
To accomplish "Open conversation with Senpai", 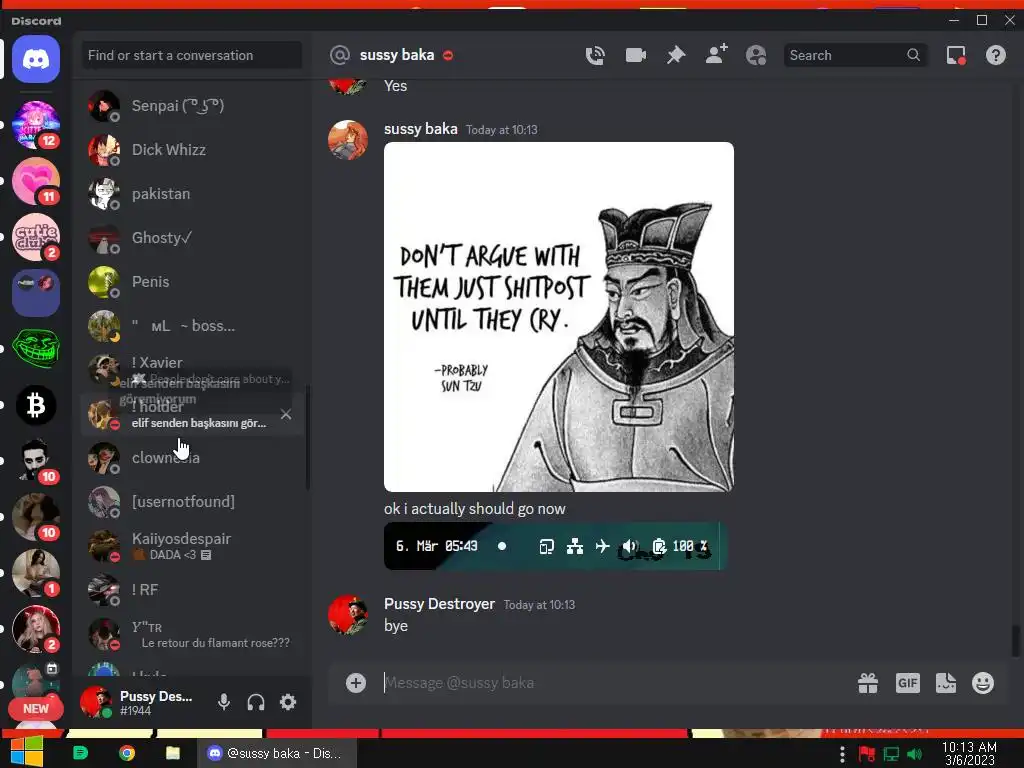I will (191, 106).
